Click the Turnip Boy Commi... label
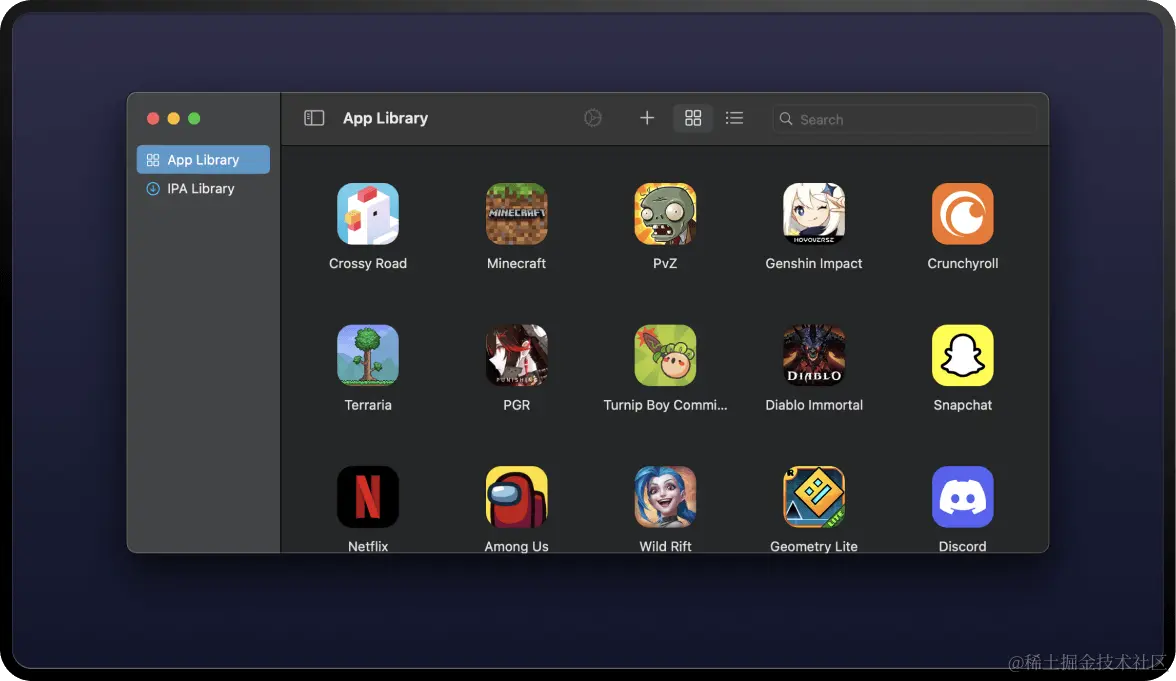1176x681 pixels. [x=665, y=405]
